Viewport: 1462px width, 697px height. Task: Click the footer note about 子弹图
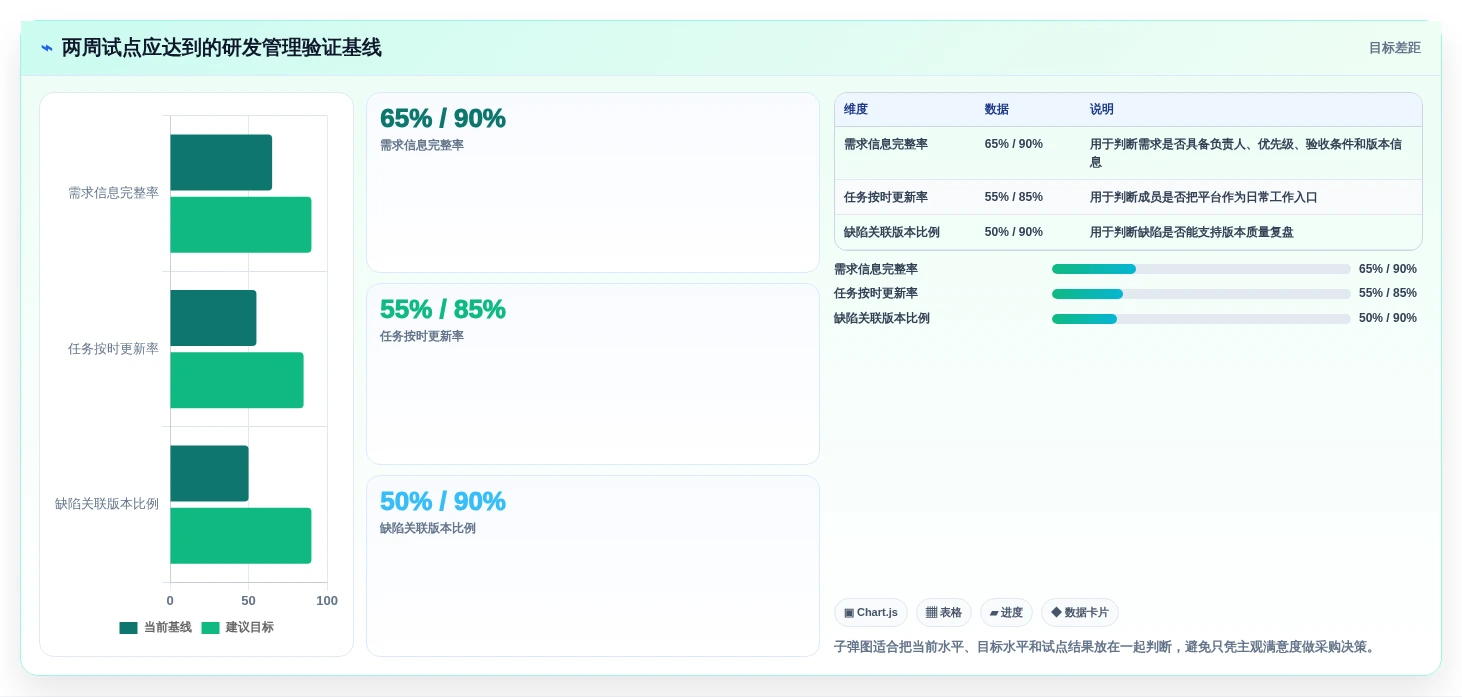pos(1107,647)
